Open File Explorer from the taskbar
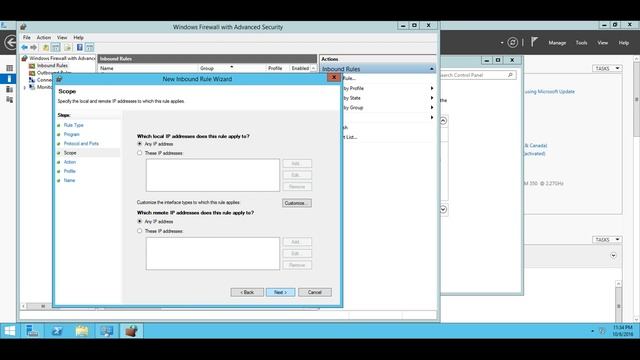 coord(82,331)
